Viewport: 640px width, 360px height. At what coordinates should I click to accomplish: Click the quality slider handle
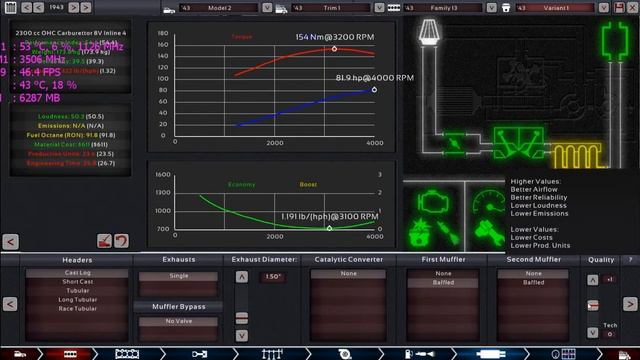coord(593,305)
